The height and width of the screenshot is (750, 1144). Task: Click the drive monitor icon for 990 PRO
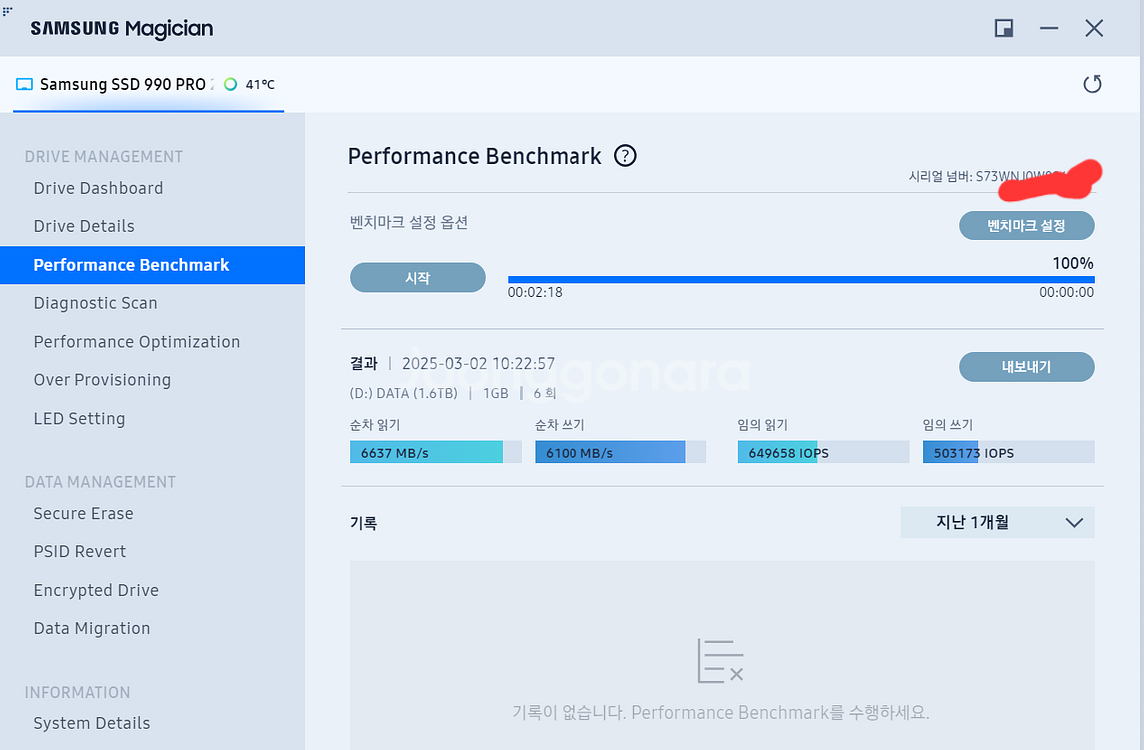pyautogui.click(x=24, y=85)
